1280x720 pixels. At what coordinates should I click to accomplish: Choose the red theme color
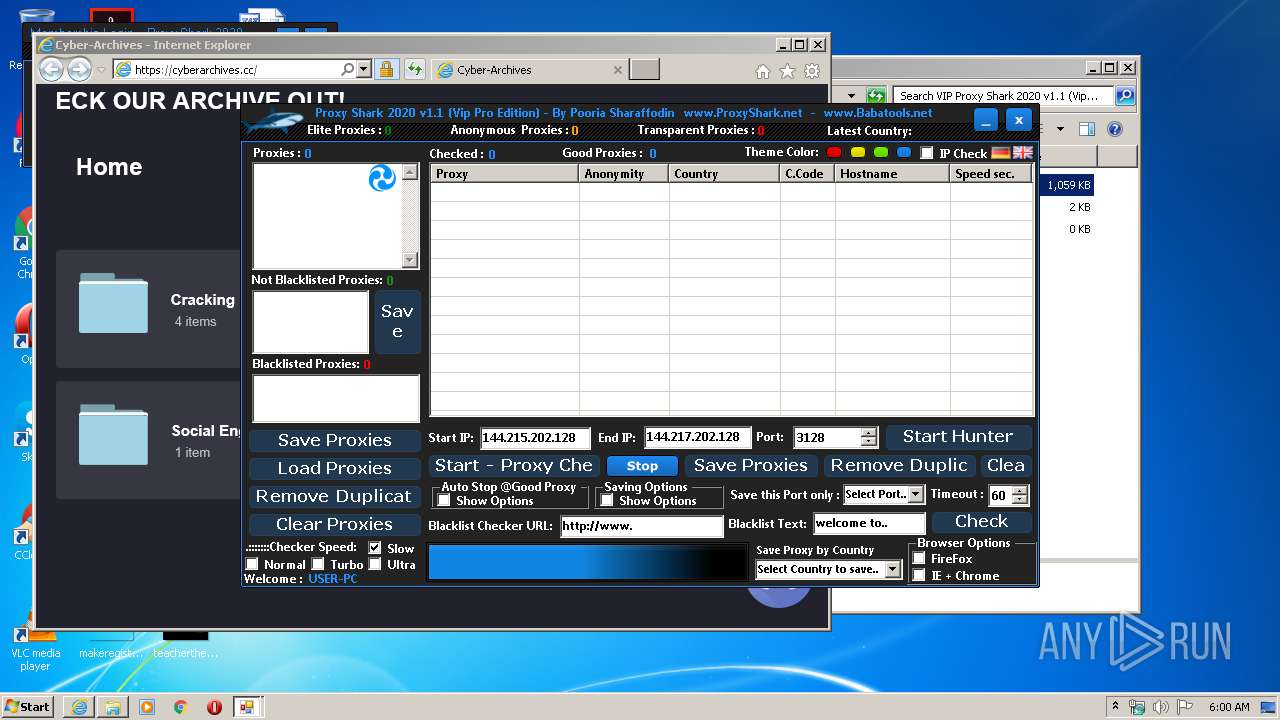click(834, 153)
